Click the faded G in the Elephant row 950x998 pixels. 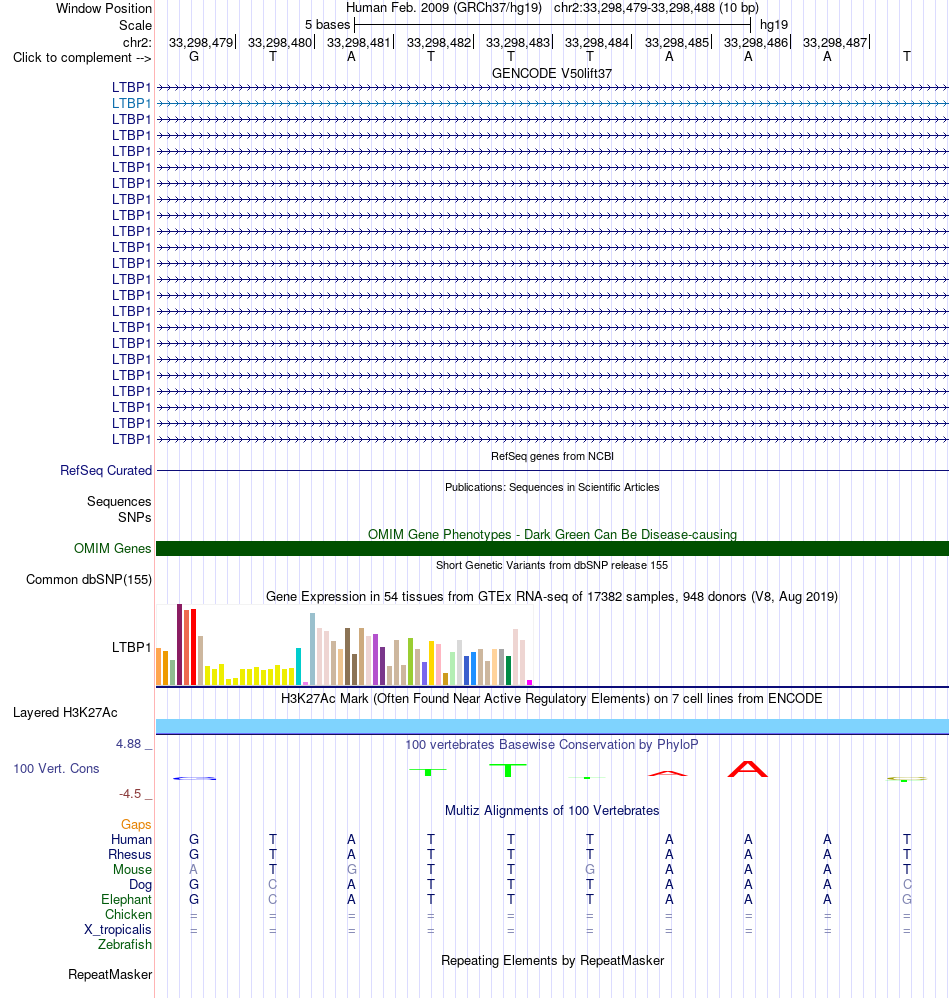coord(907,899)
